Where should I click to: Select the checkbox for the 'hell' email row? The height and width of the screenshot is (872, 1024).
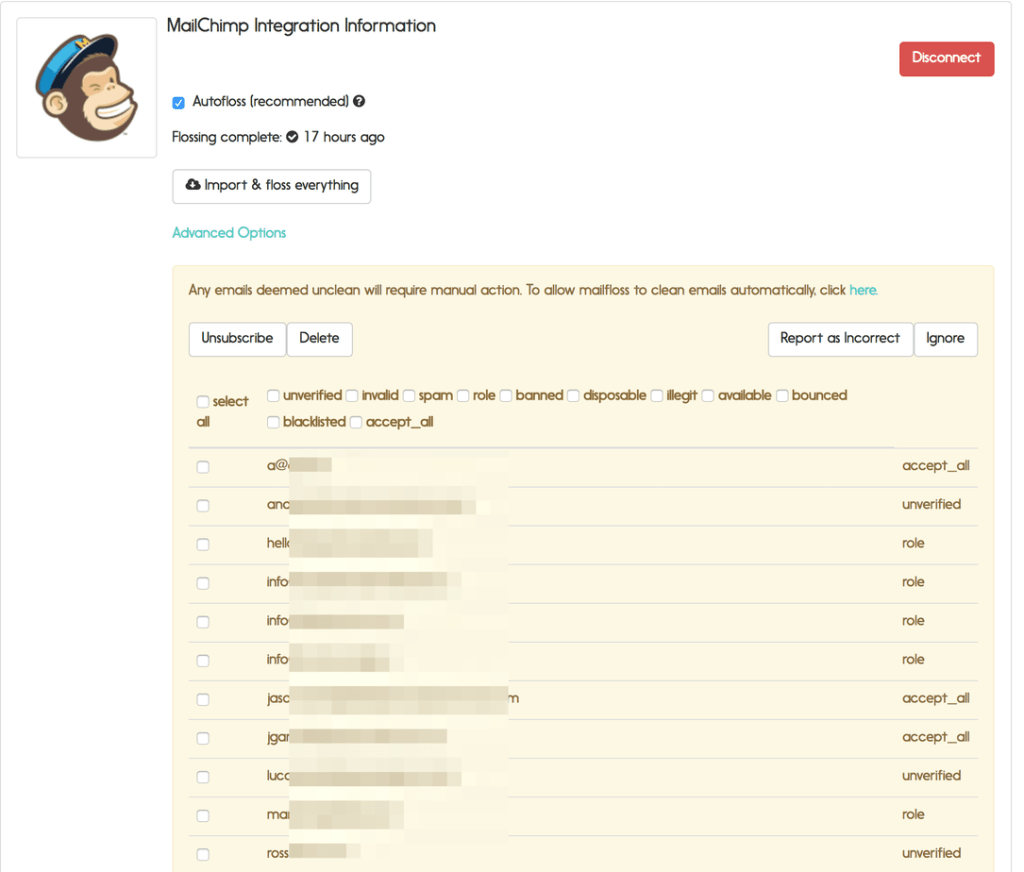[203, 545]
